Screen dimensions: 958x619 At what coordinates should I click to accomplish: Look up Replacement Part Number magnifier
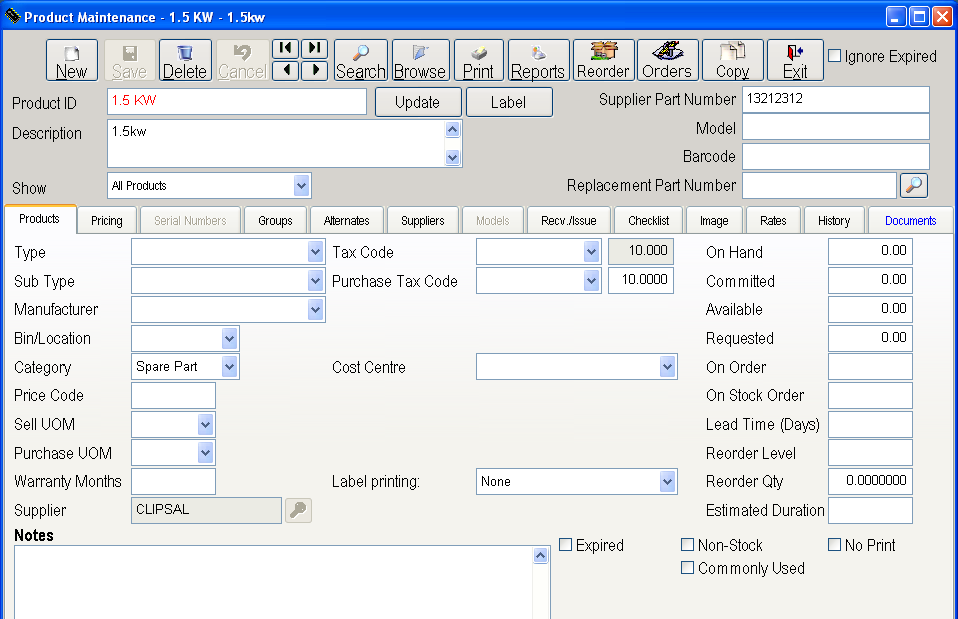[914, 185]
